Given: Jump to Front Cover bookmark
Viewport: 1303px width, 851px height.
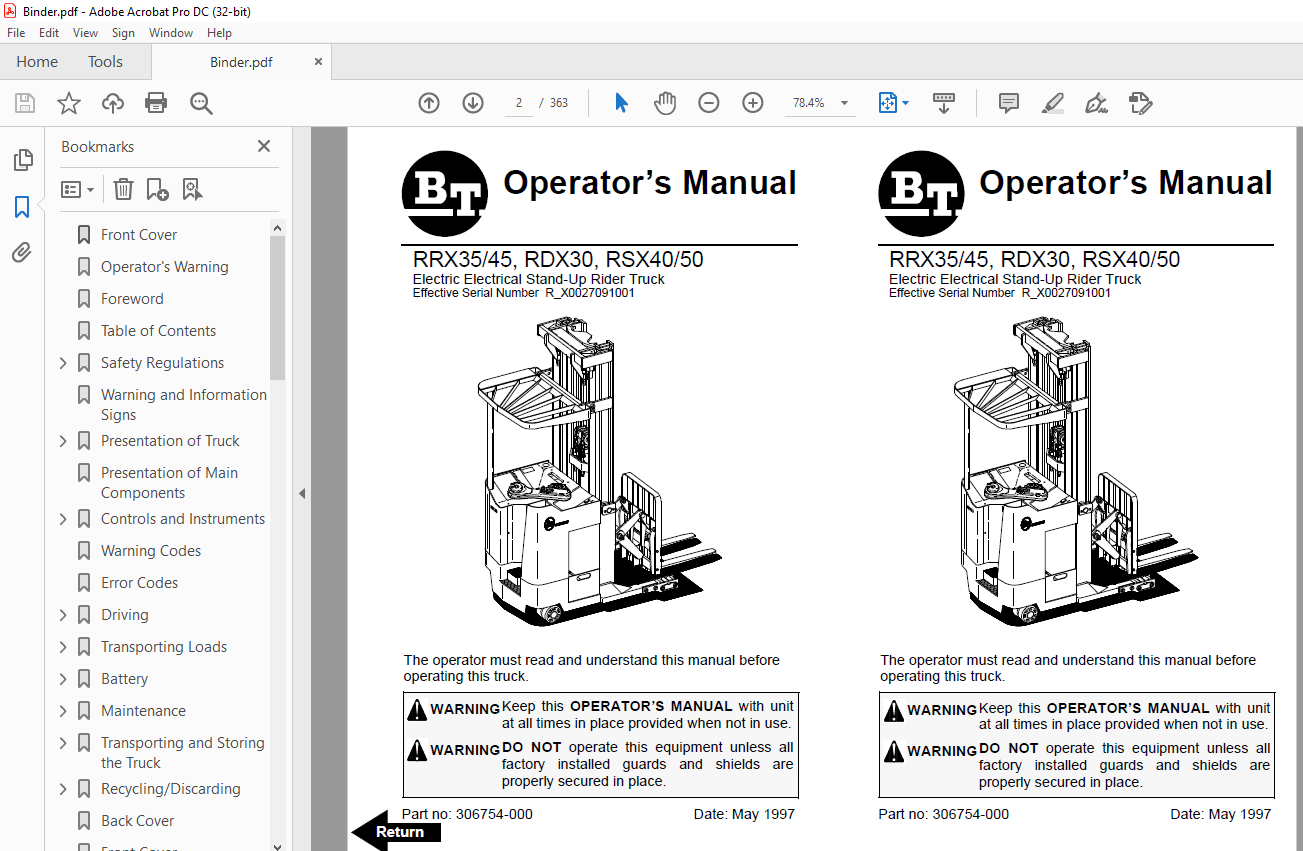Looking at the screenshot, I should (139, 235).
